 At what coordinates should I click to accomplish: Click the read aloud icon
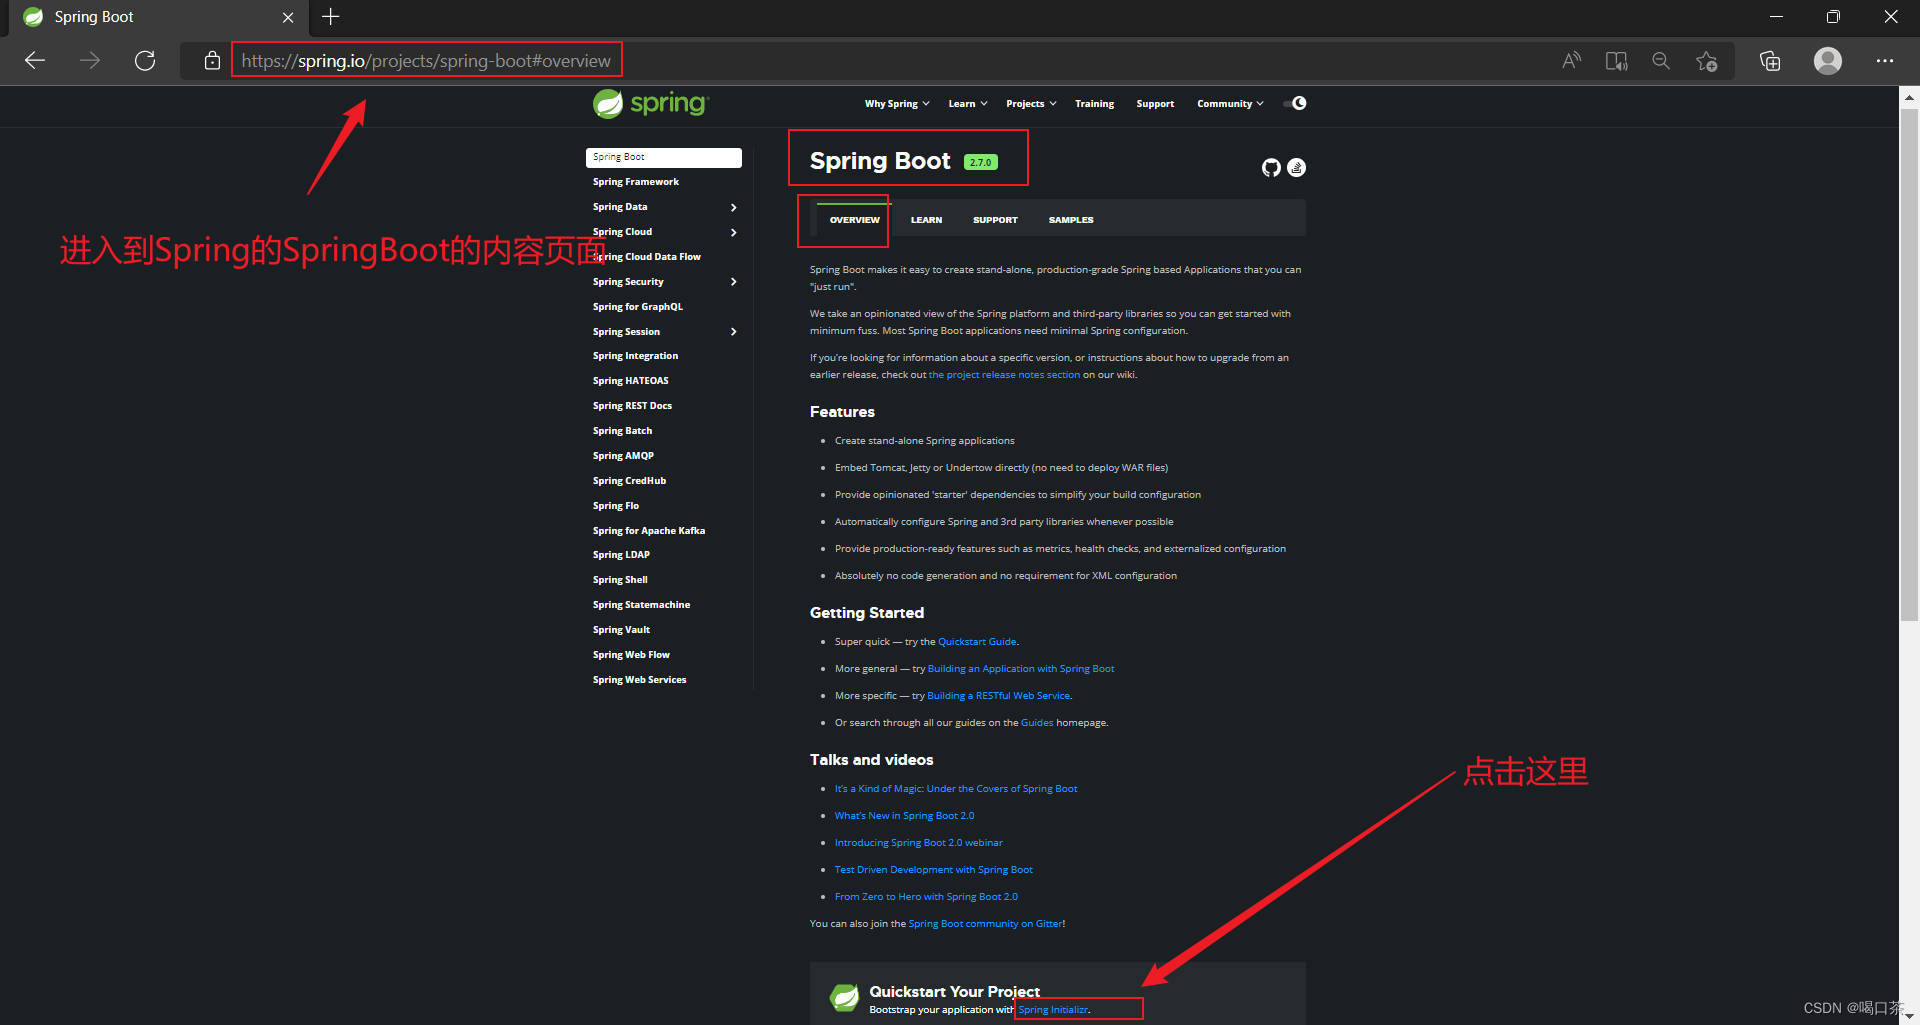[1572, 61]
